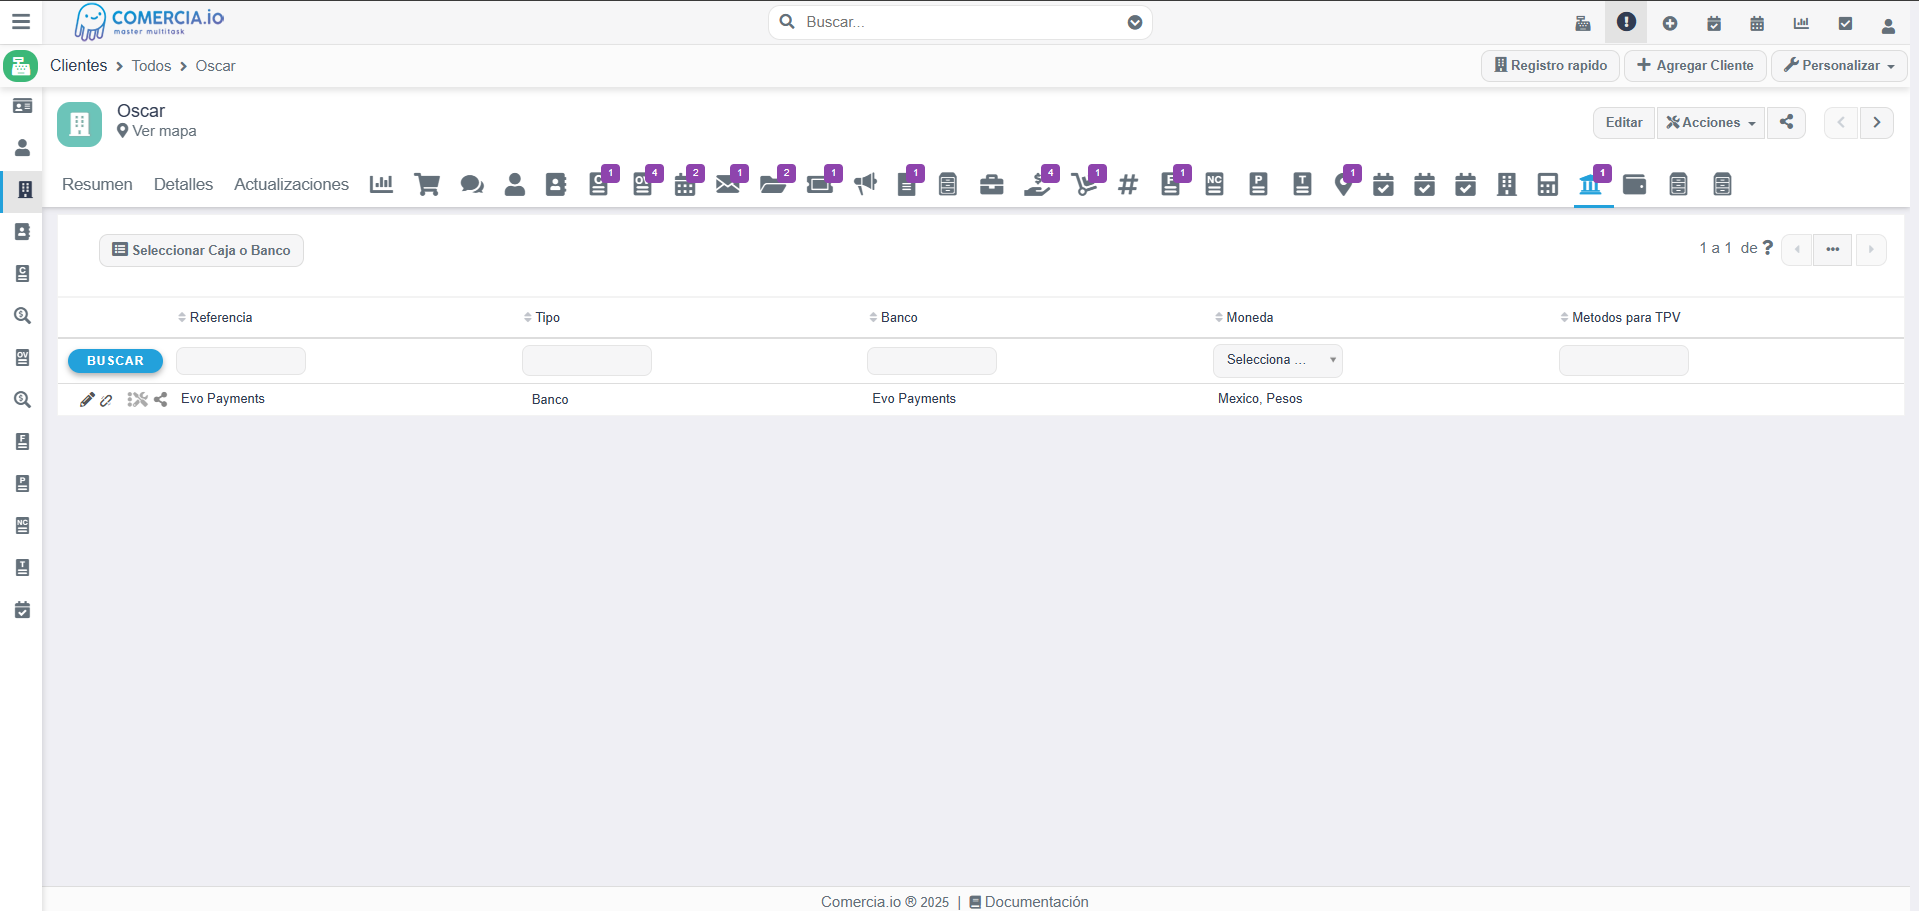The height and width of the screenshot is (911, 1919).
Task: Click the Tipo filter input field
Action: 587,361
